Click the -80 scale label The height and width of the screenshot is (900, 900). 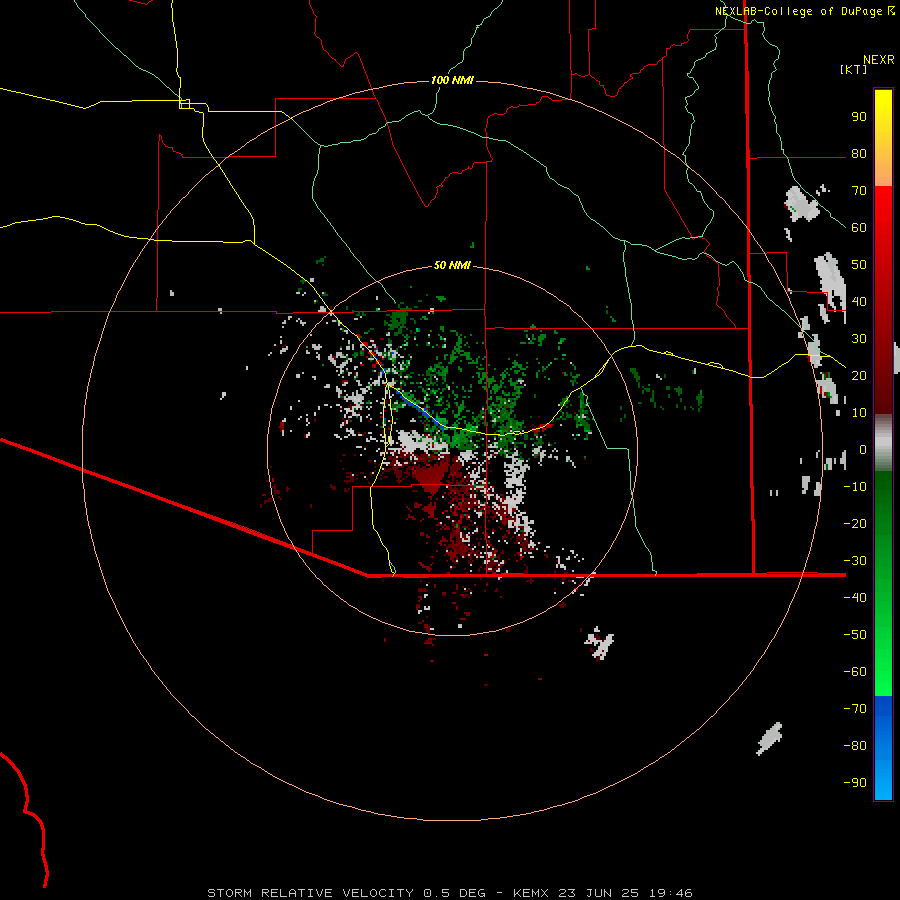(x=855, y=746)
